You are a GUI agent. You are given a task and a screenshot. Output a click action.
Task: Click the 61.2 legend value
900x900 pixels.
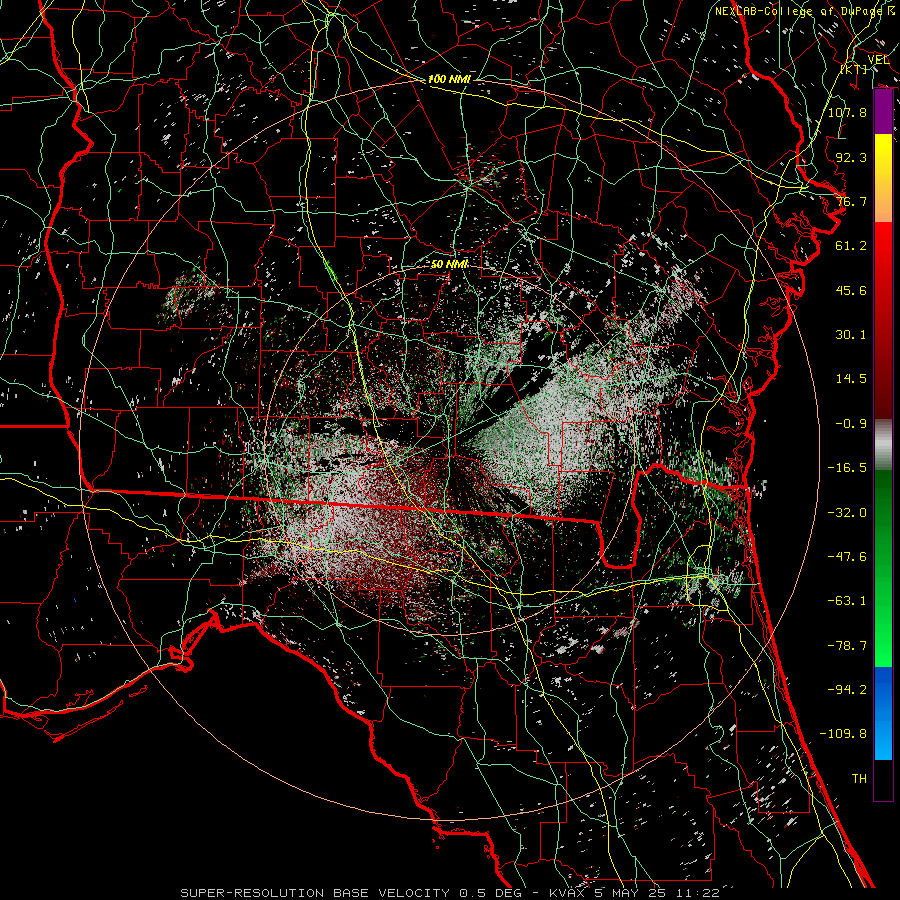[851, 246]
